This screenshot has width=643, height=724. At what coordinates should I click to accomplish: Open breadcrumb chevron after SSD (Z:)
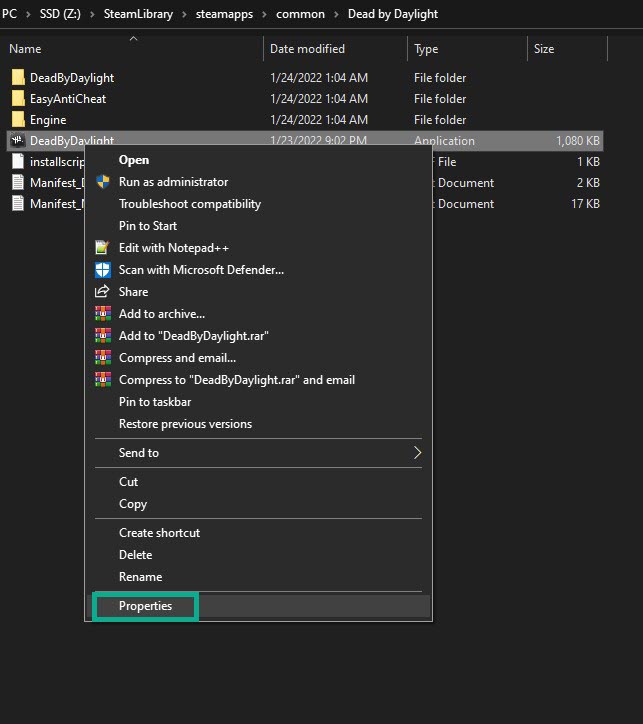tap(92, 14)
